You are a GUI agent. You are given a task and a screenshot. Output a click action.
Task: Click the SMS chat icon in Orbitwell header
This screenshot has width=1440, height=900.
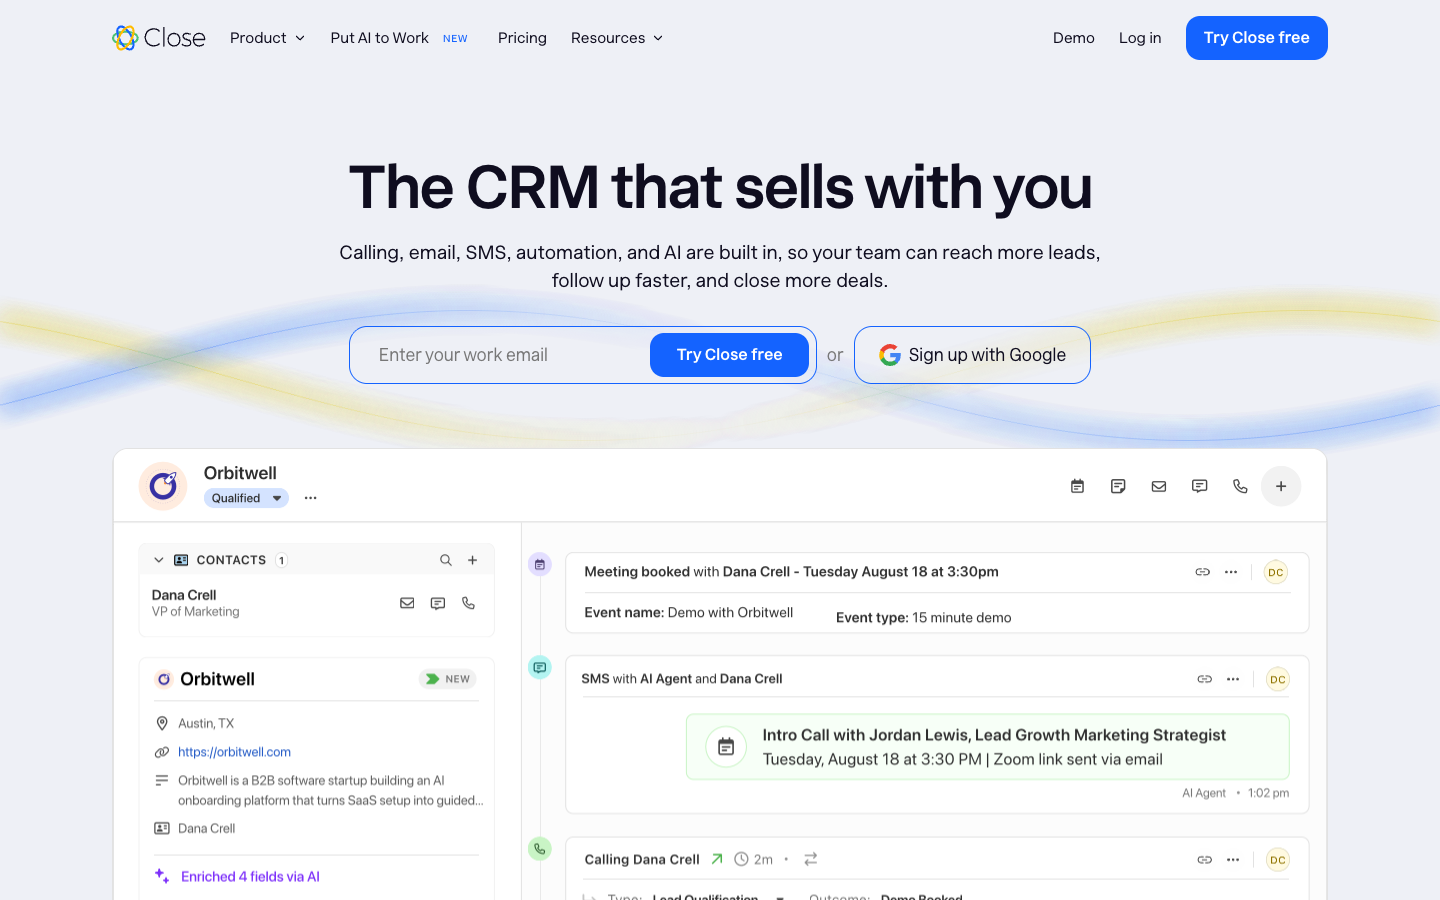1200,486
